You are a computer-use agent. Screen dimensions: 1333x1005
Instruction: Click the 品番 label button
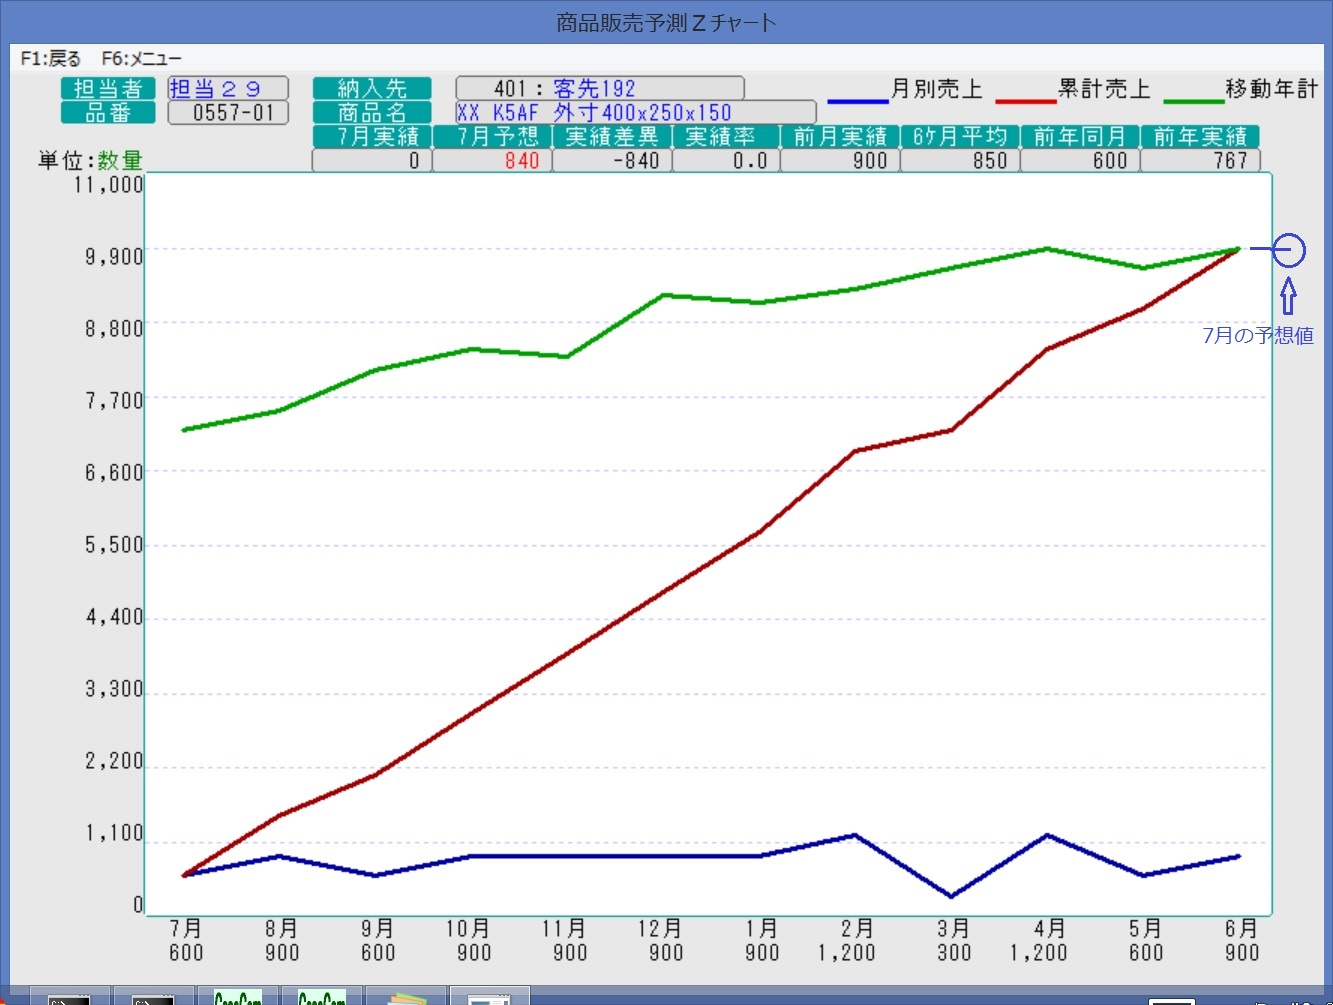(x=108, y=113)
